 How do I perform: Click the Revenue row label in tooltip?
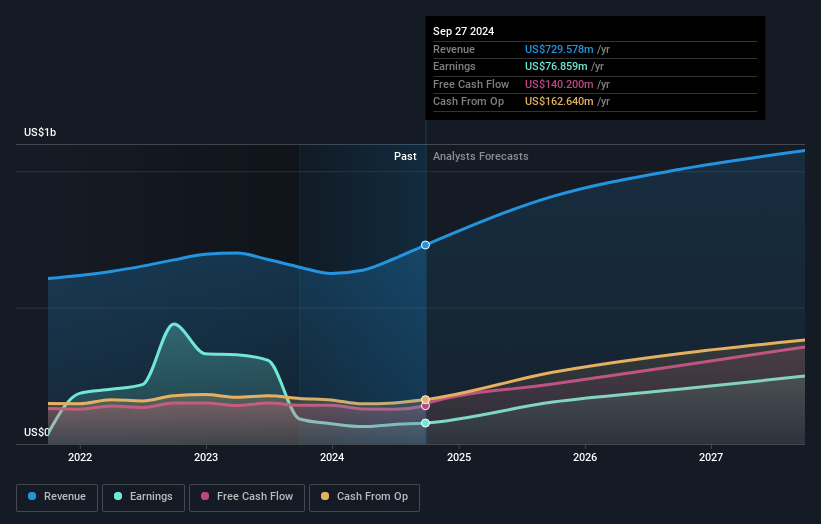coord(454,49)
